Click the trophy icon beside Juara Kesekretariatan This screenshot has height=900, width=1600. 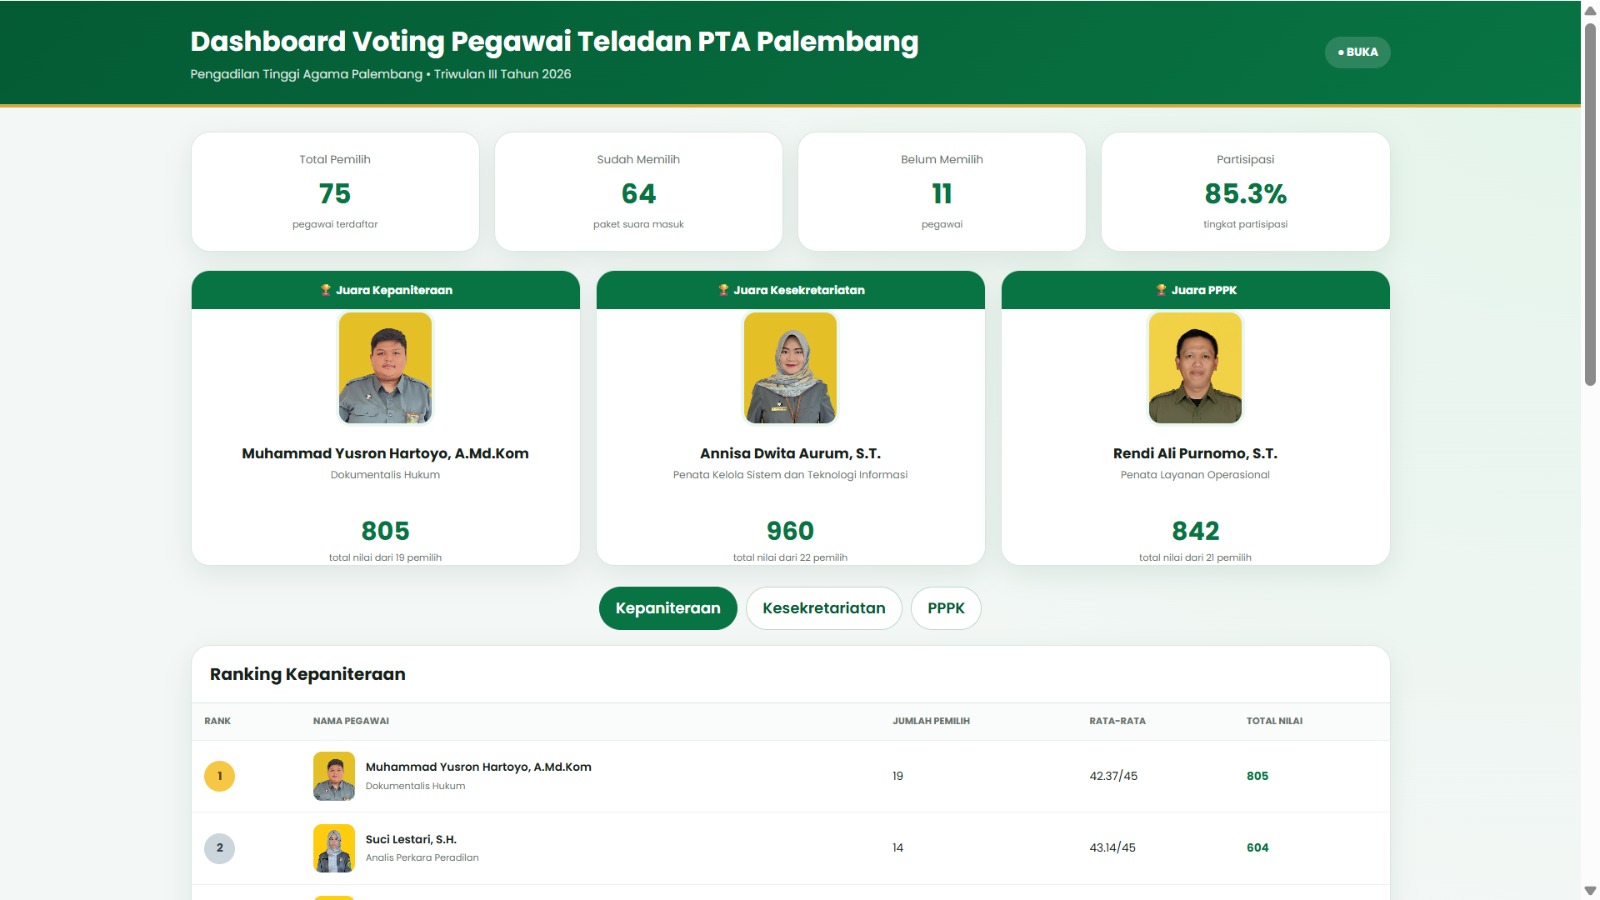click(x=724, y=290)
